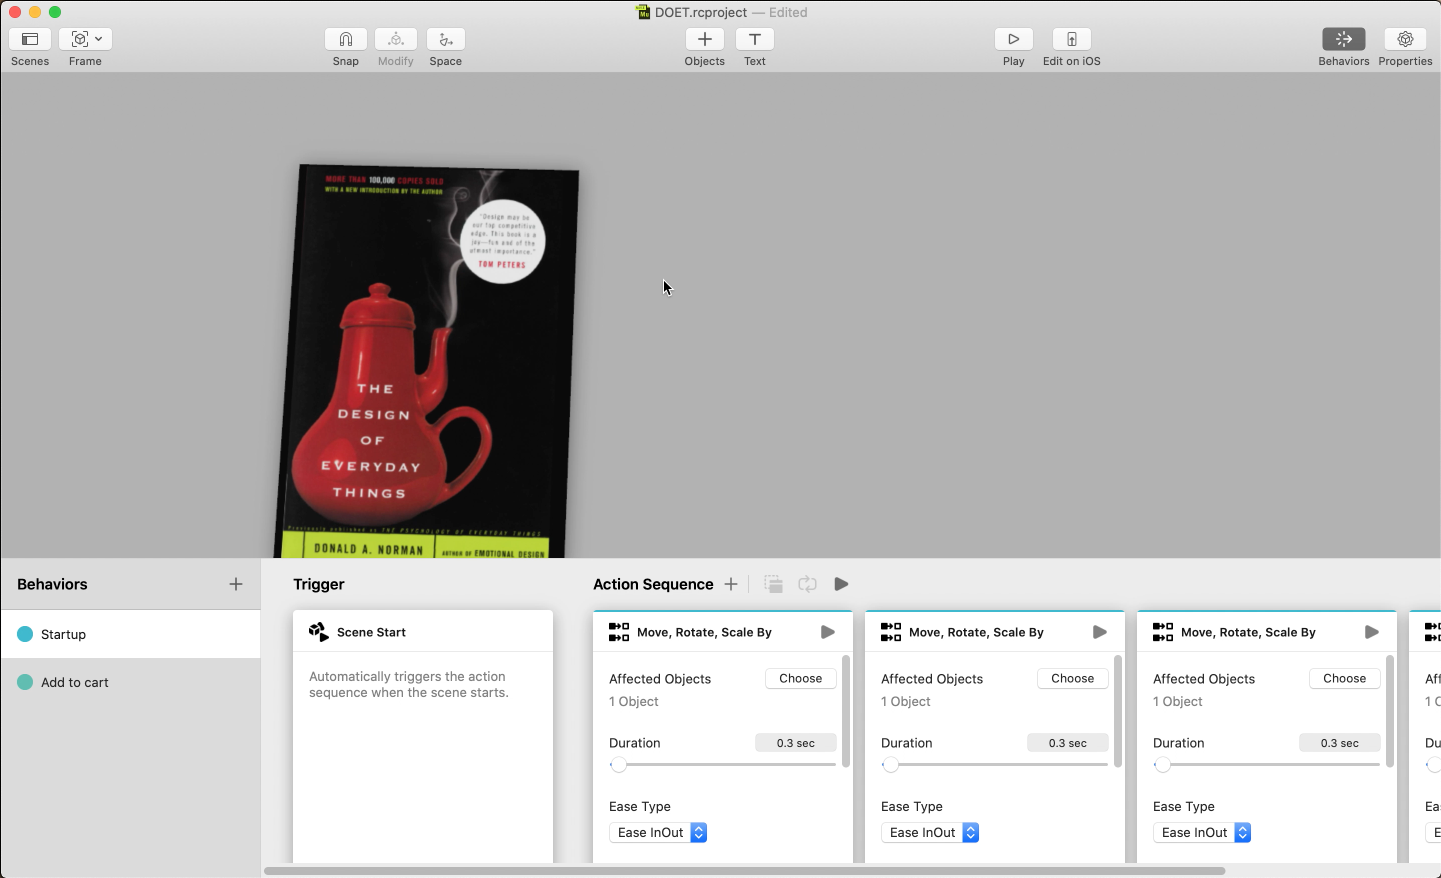Add an action to the Action Sequence
The height and width of the screenshot is (878, 1441).
731,584
